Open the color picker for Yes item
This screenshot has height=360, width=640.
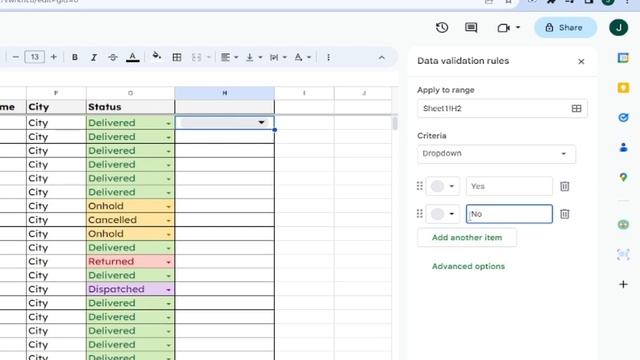[443, 186]
